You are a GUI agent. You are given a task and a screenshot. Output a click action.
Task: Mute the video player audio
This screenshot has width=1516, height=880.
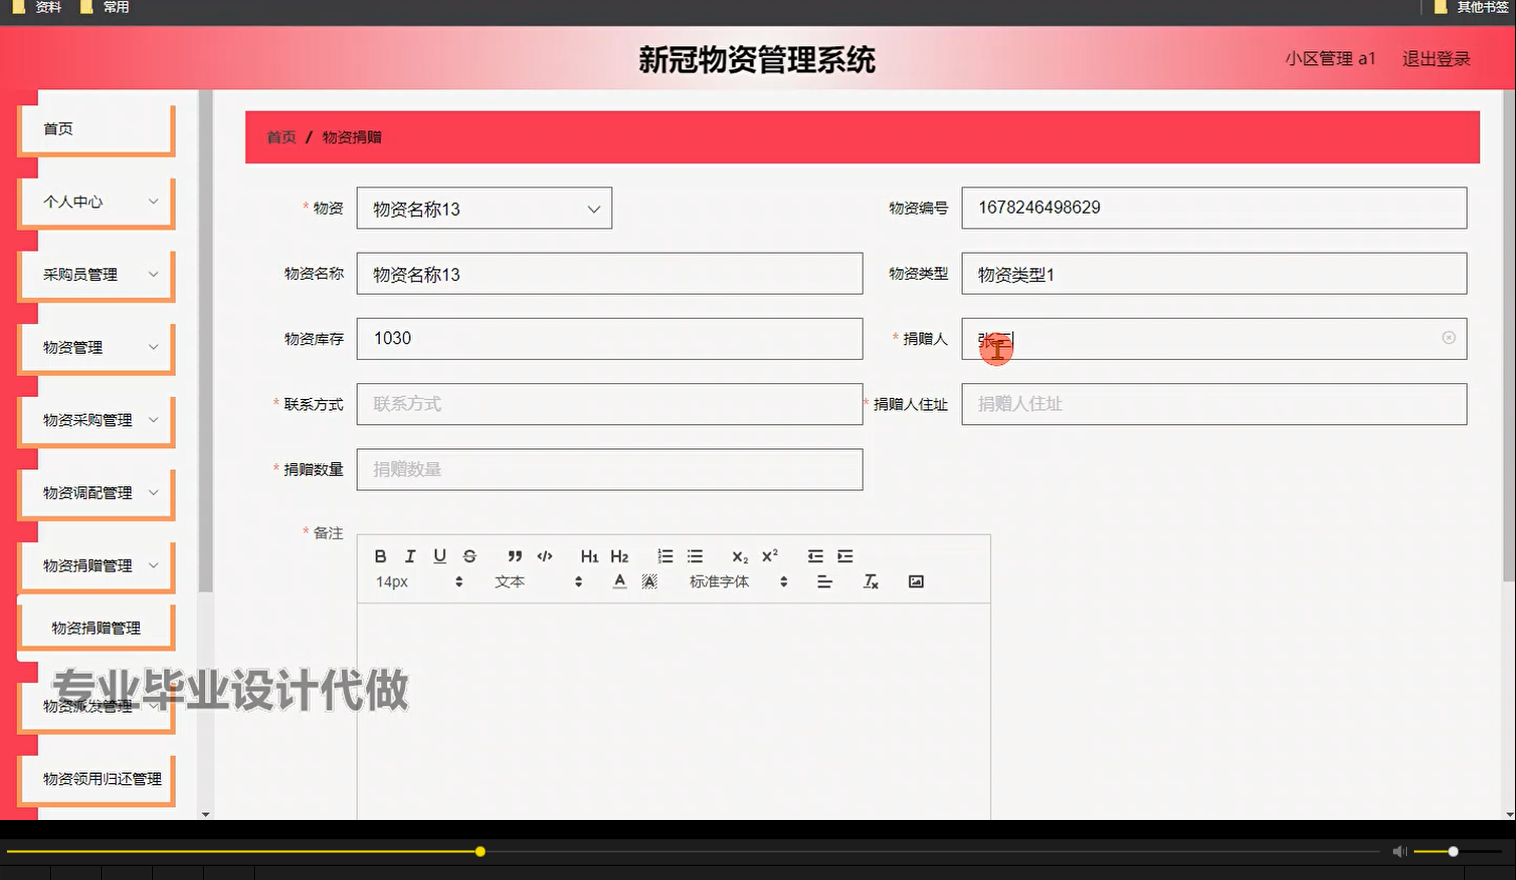(1399, 851)
